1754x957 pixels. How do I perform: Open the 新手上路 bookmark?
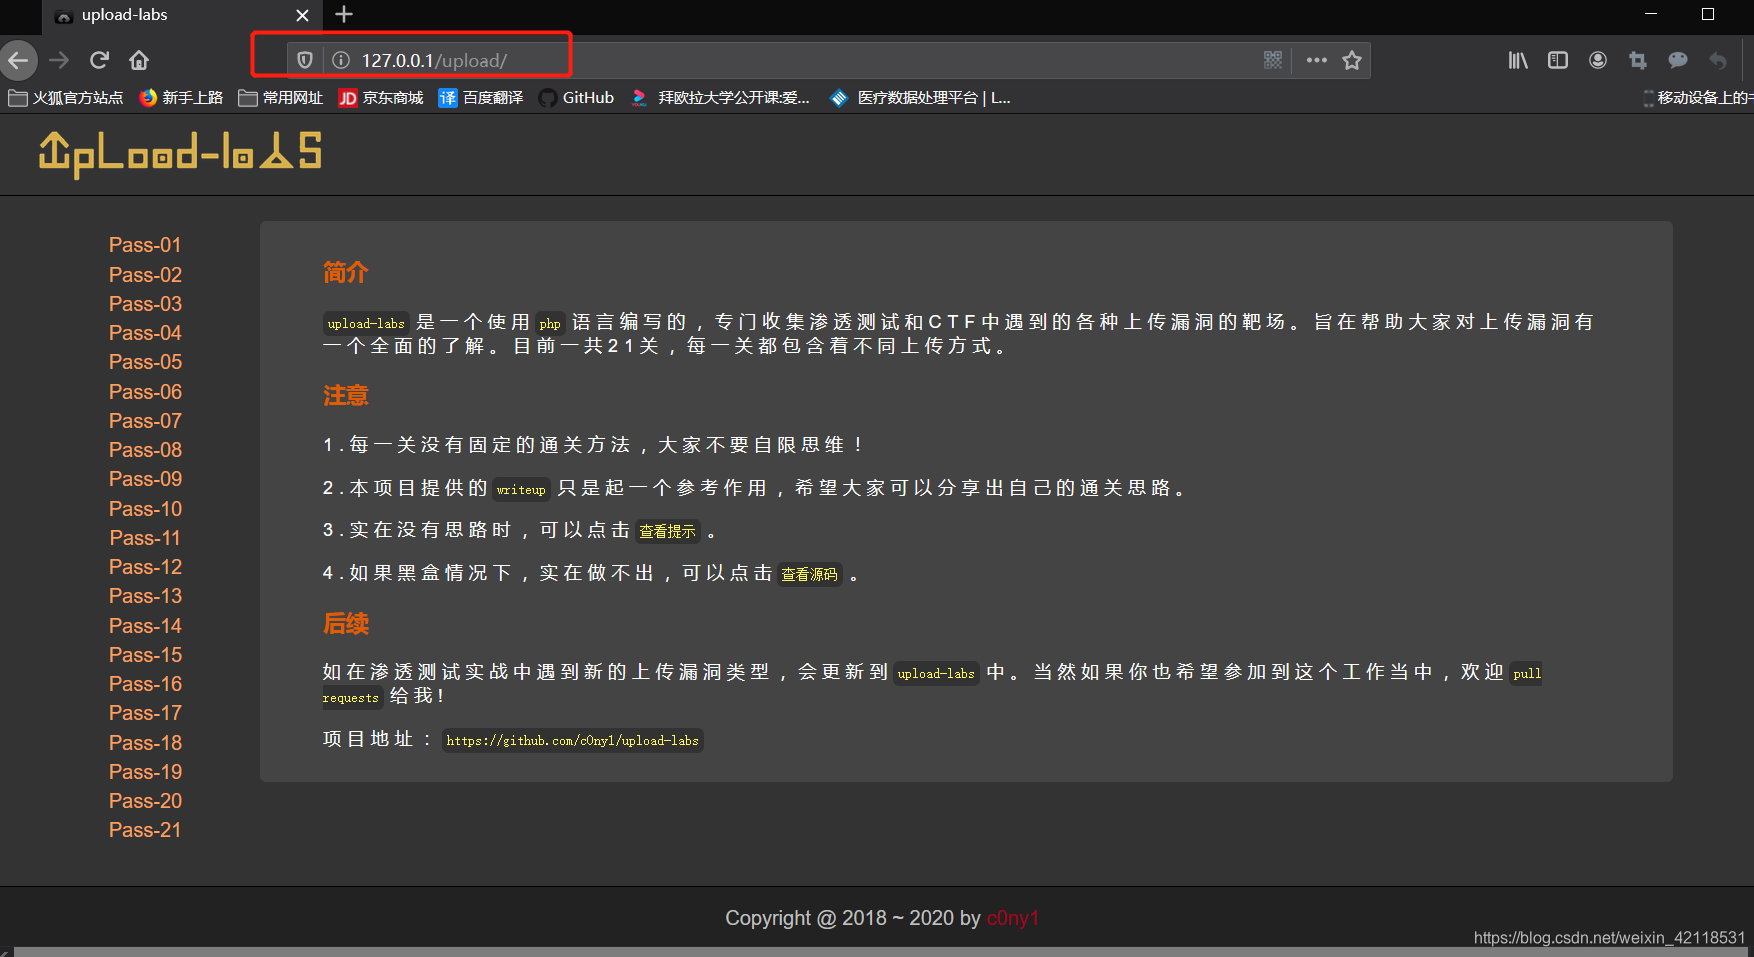pyautogui.click(x=181, y=98)
